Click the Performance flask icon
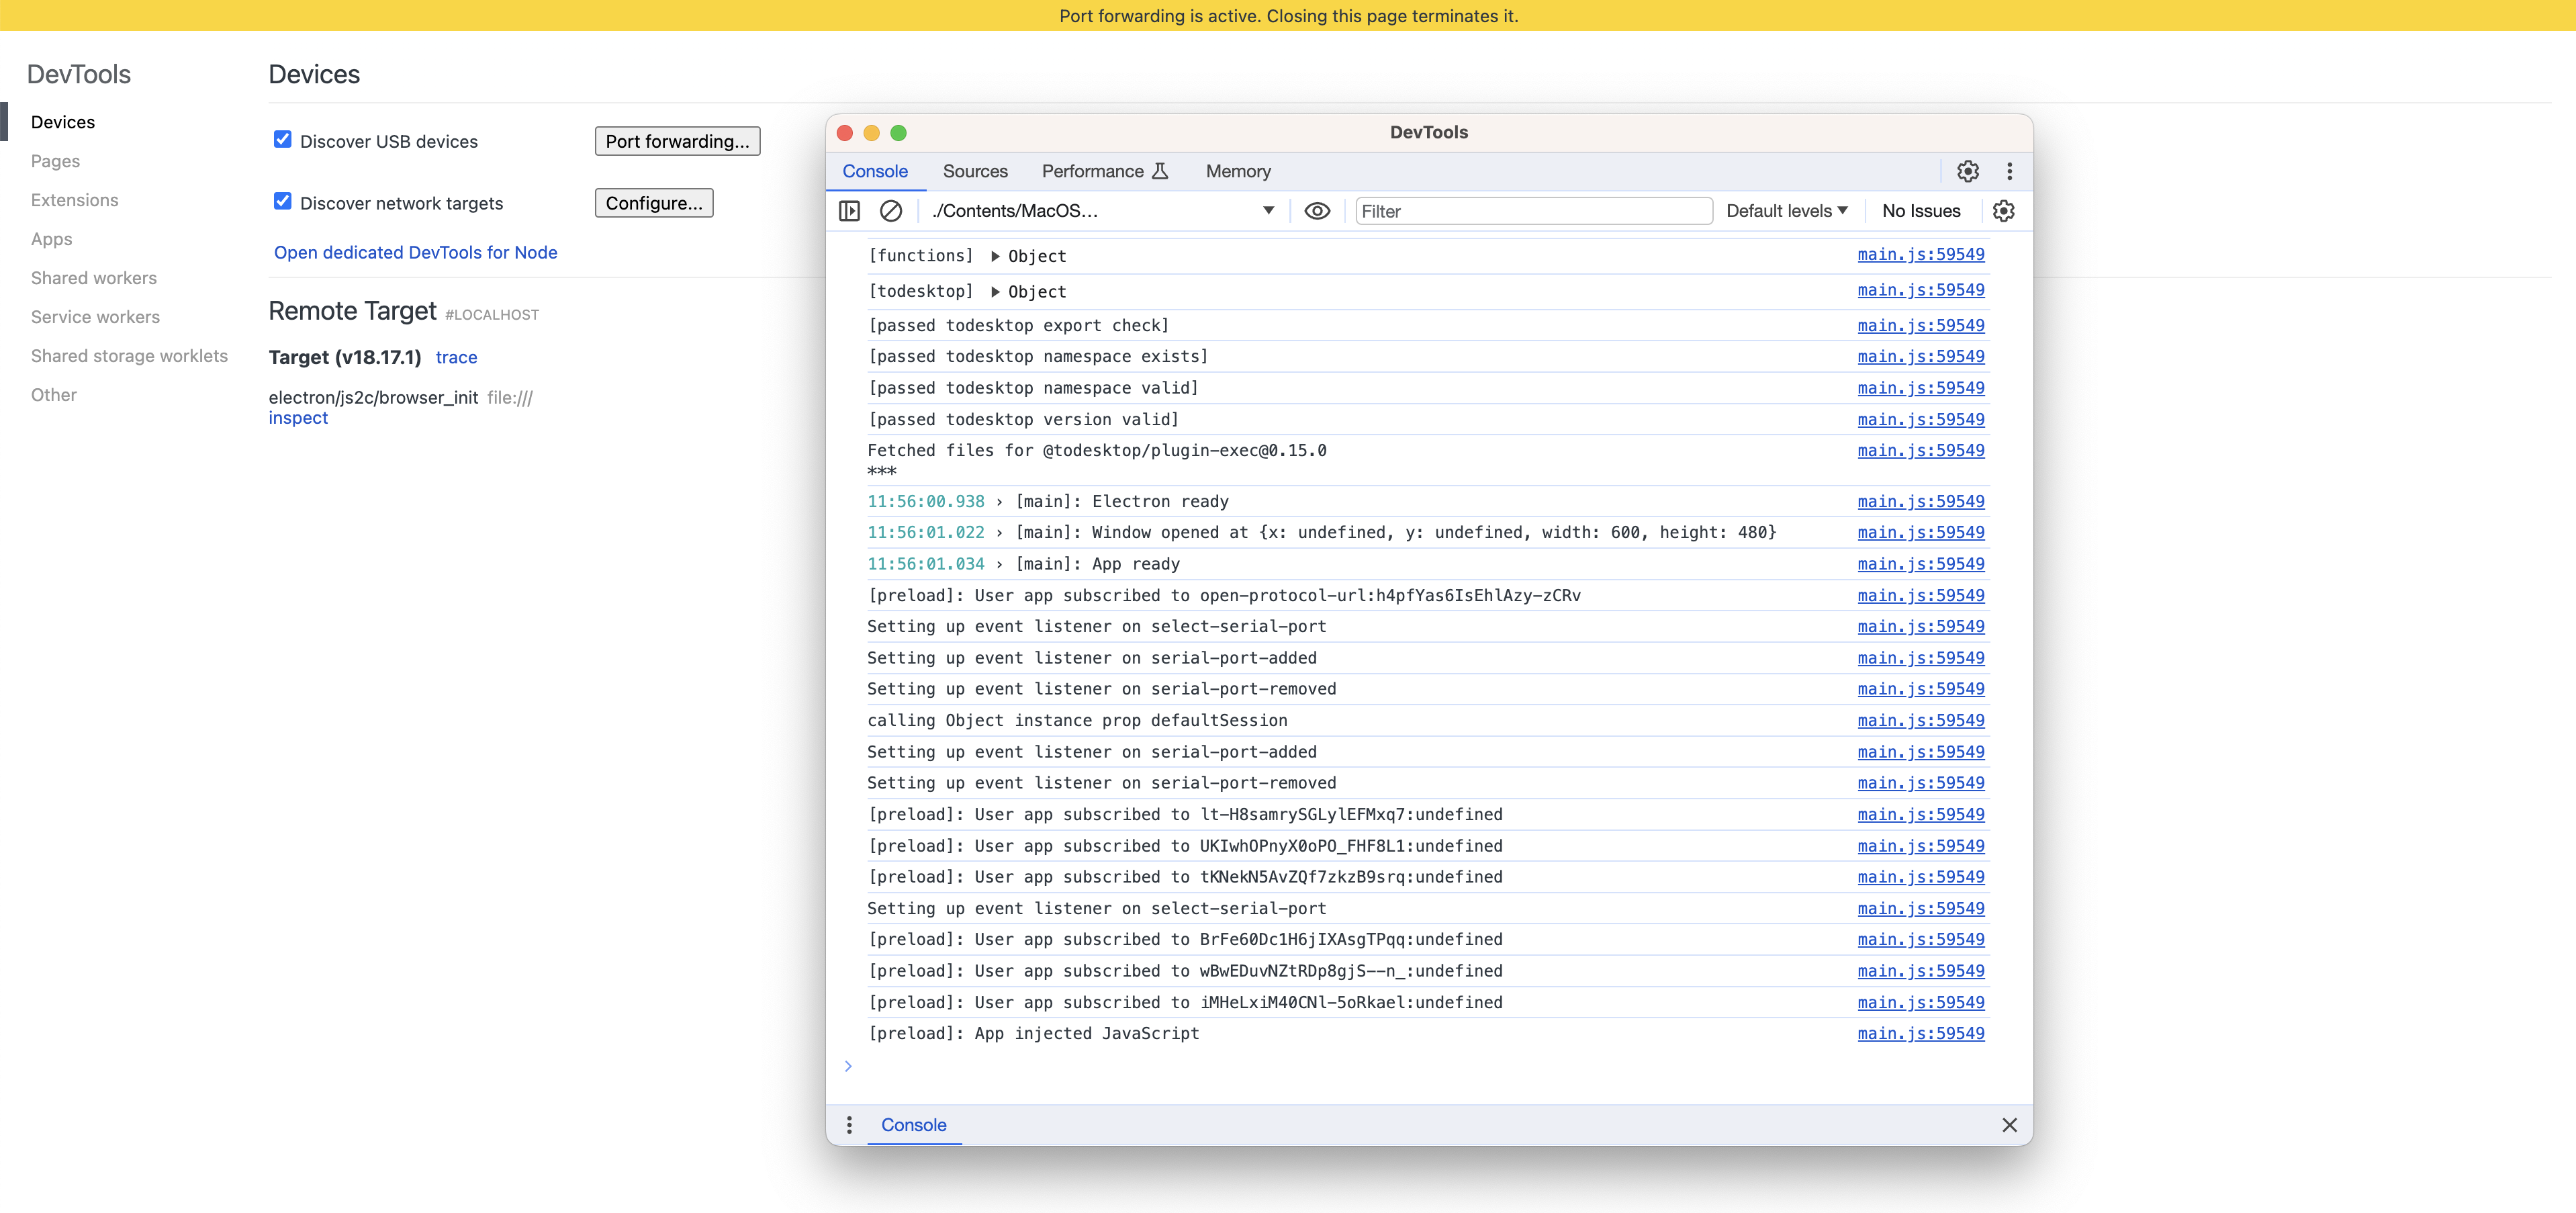The width and height of the screenshot is (2576, 1213). point(1159,171)
